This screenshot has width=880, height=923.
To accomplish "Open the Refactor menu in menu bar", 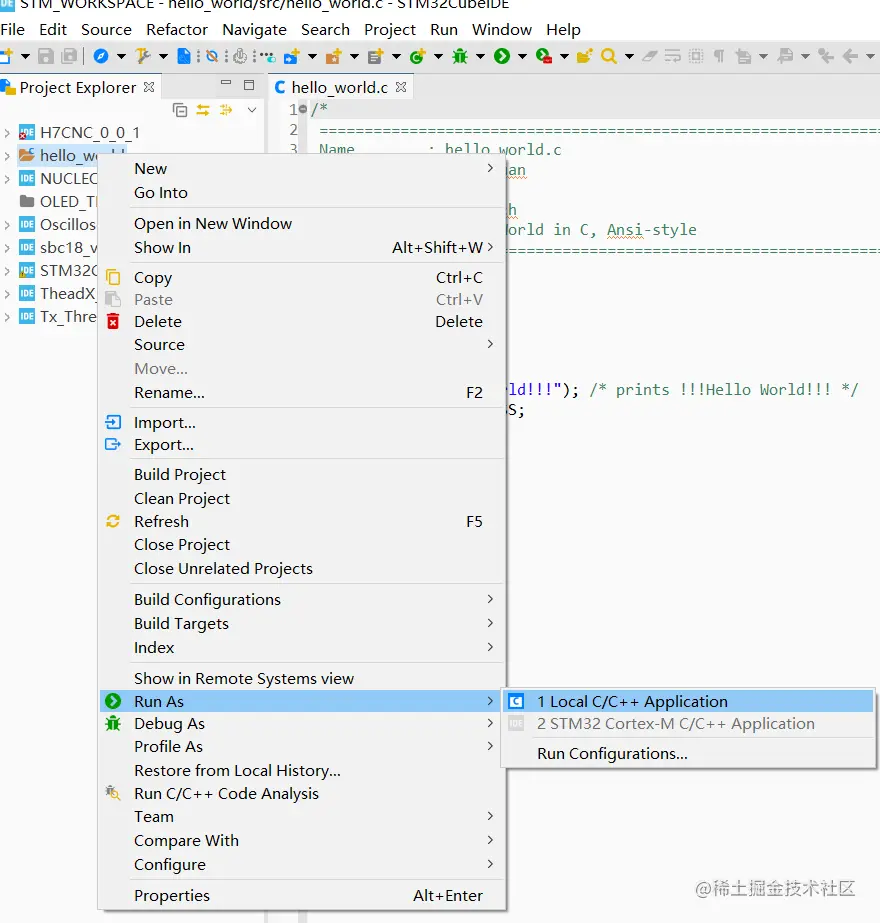I will pyautogui.click(x=177, y=29).
